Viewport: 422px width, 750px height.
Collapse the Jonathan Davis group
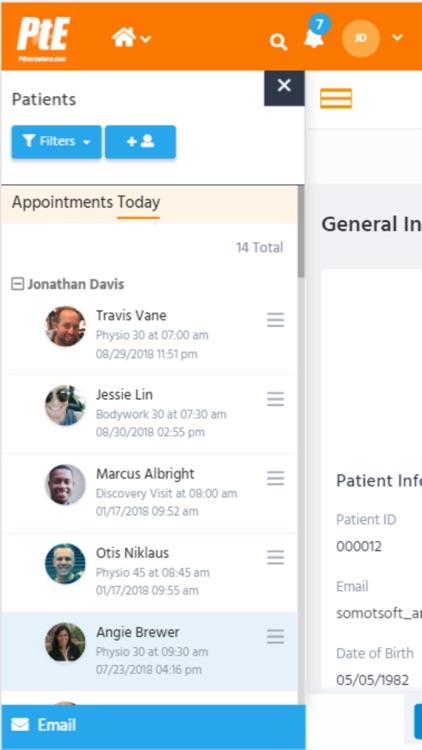point(17,284)
